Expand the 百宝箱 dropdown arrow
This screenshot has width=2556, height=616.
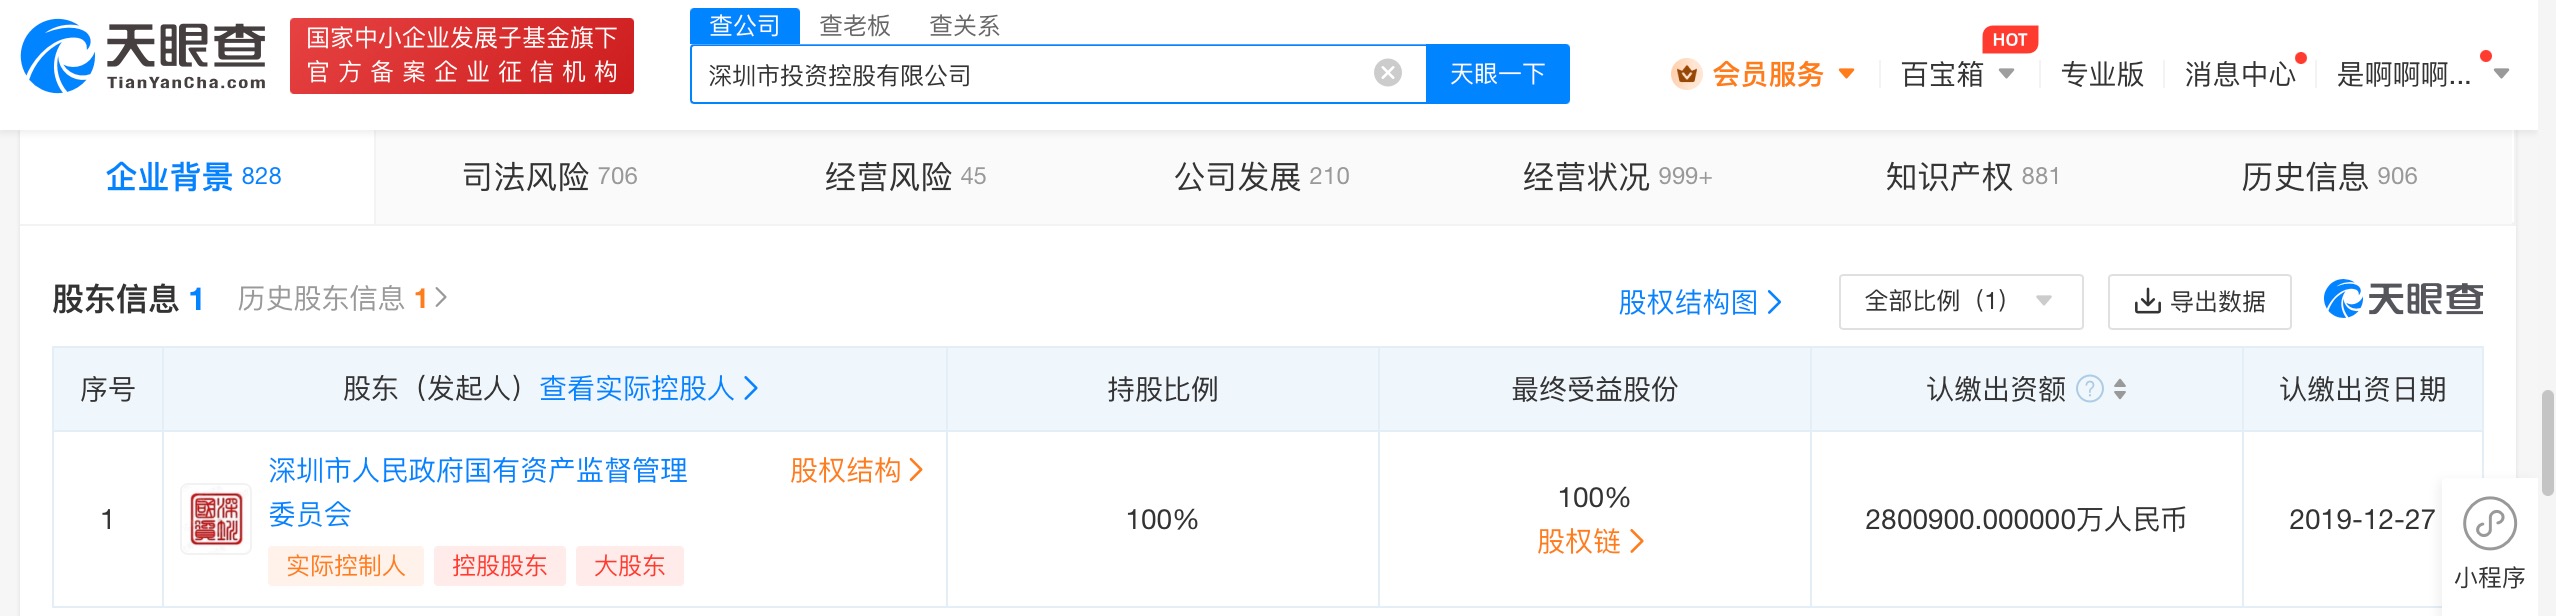tap(2006, 74)
